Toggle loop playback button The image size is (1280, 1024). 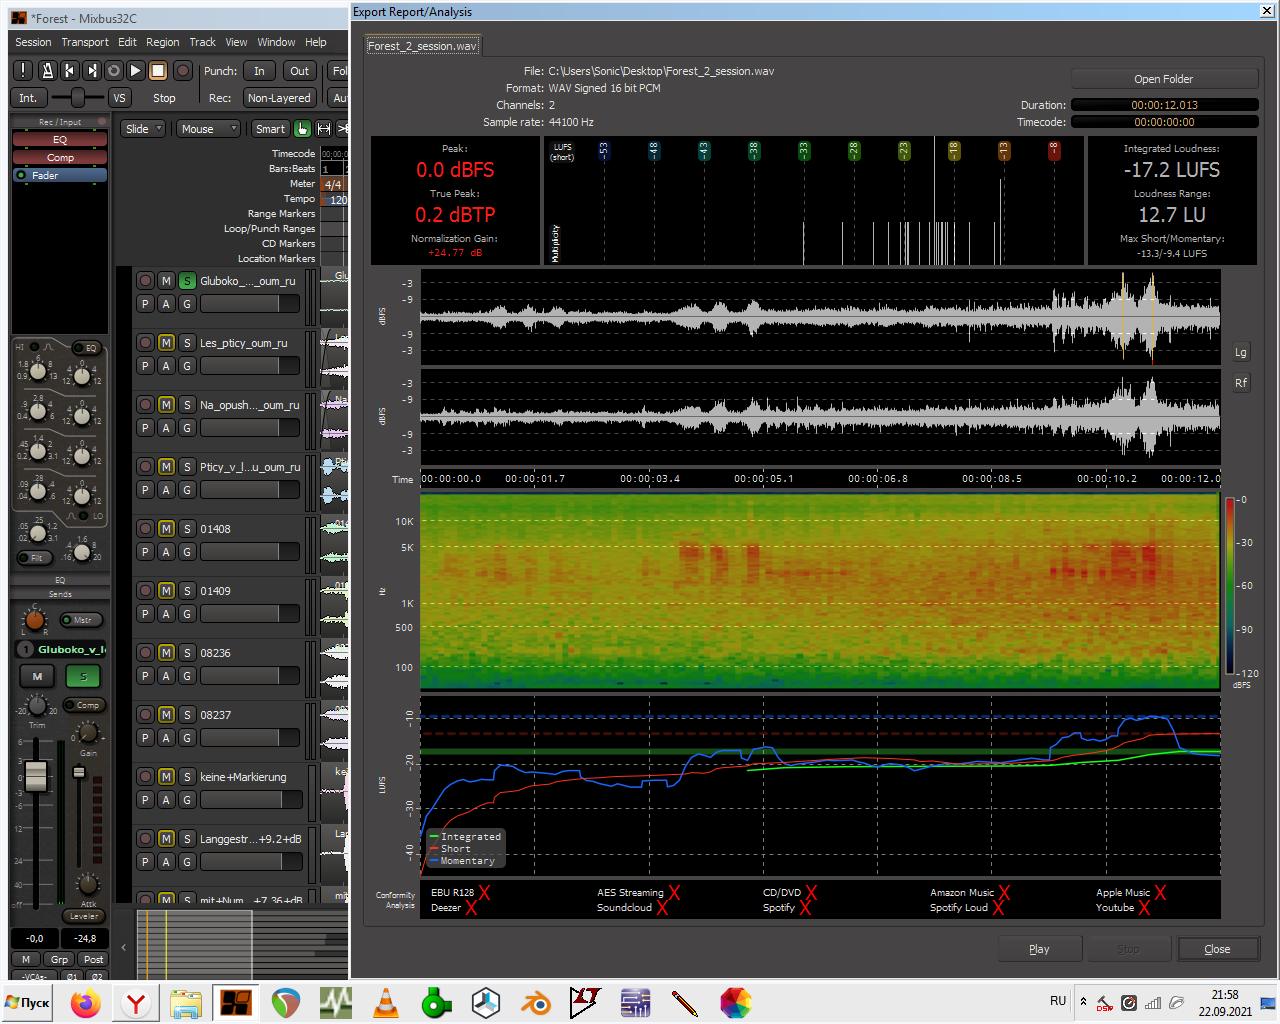(113, 71)
